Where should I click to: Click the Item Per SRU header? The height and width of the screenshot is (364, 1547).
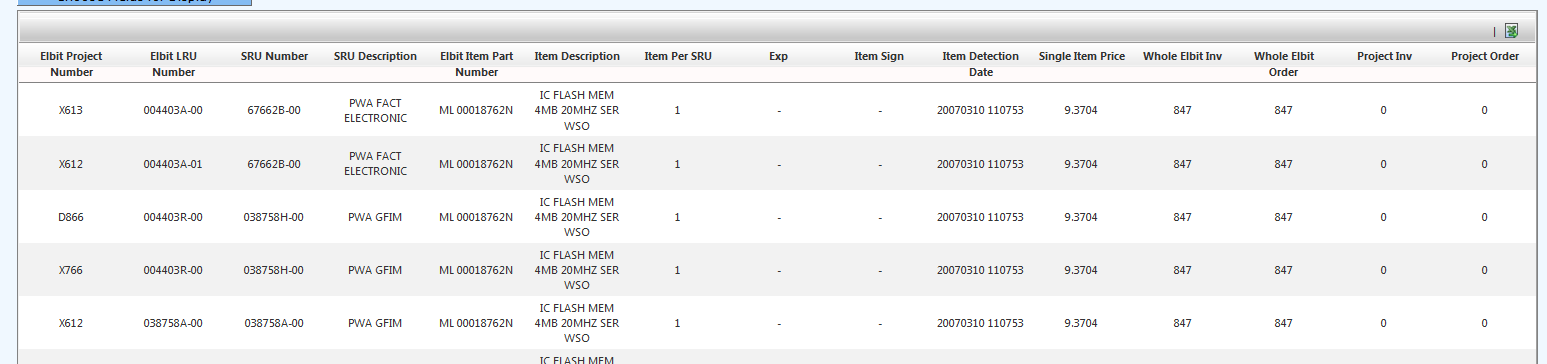pos(678,57)
